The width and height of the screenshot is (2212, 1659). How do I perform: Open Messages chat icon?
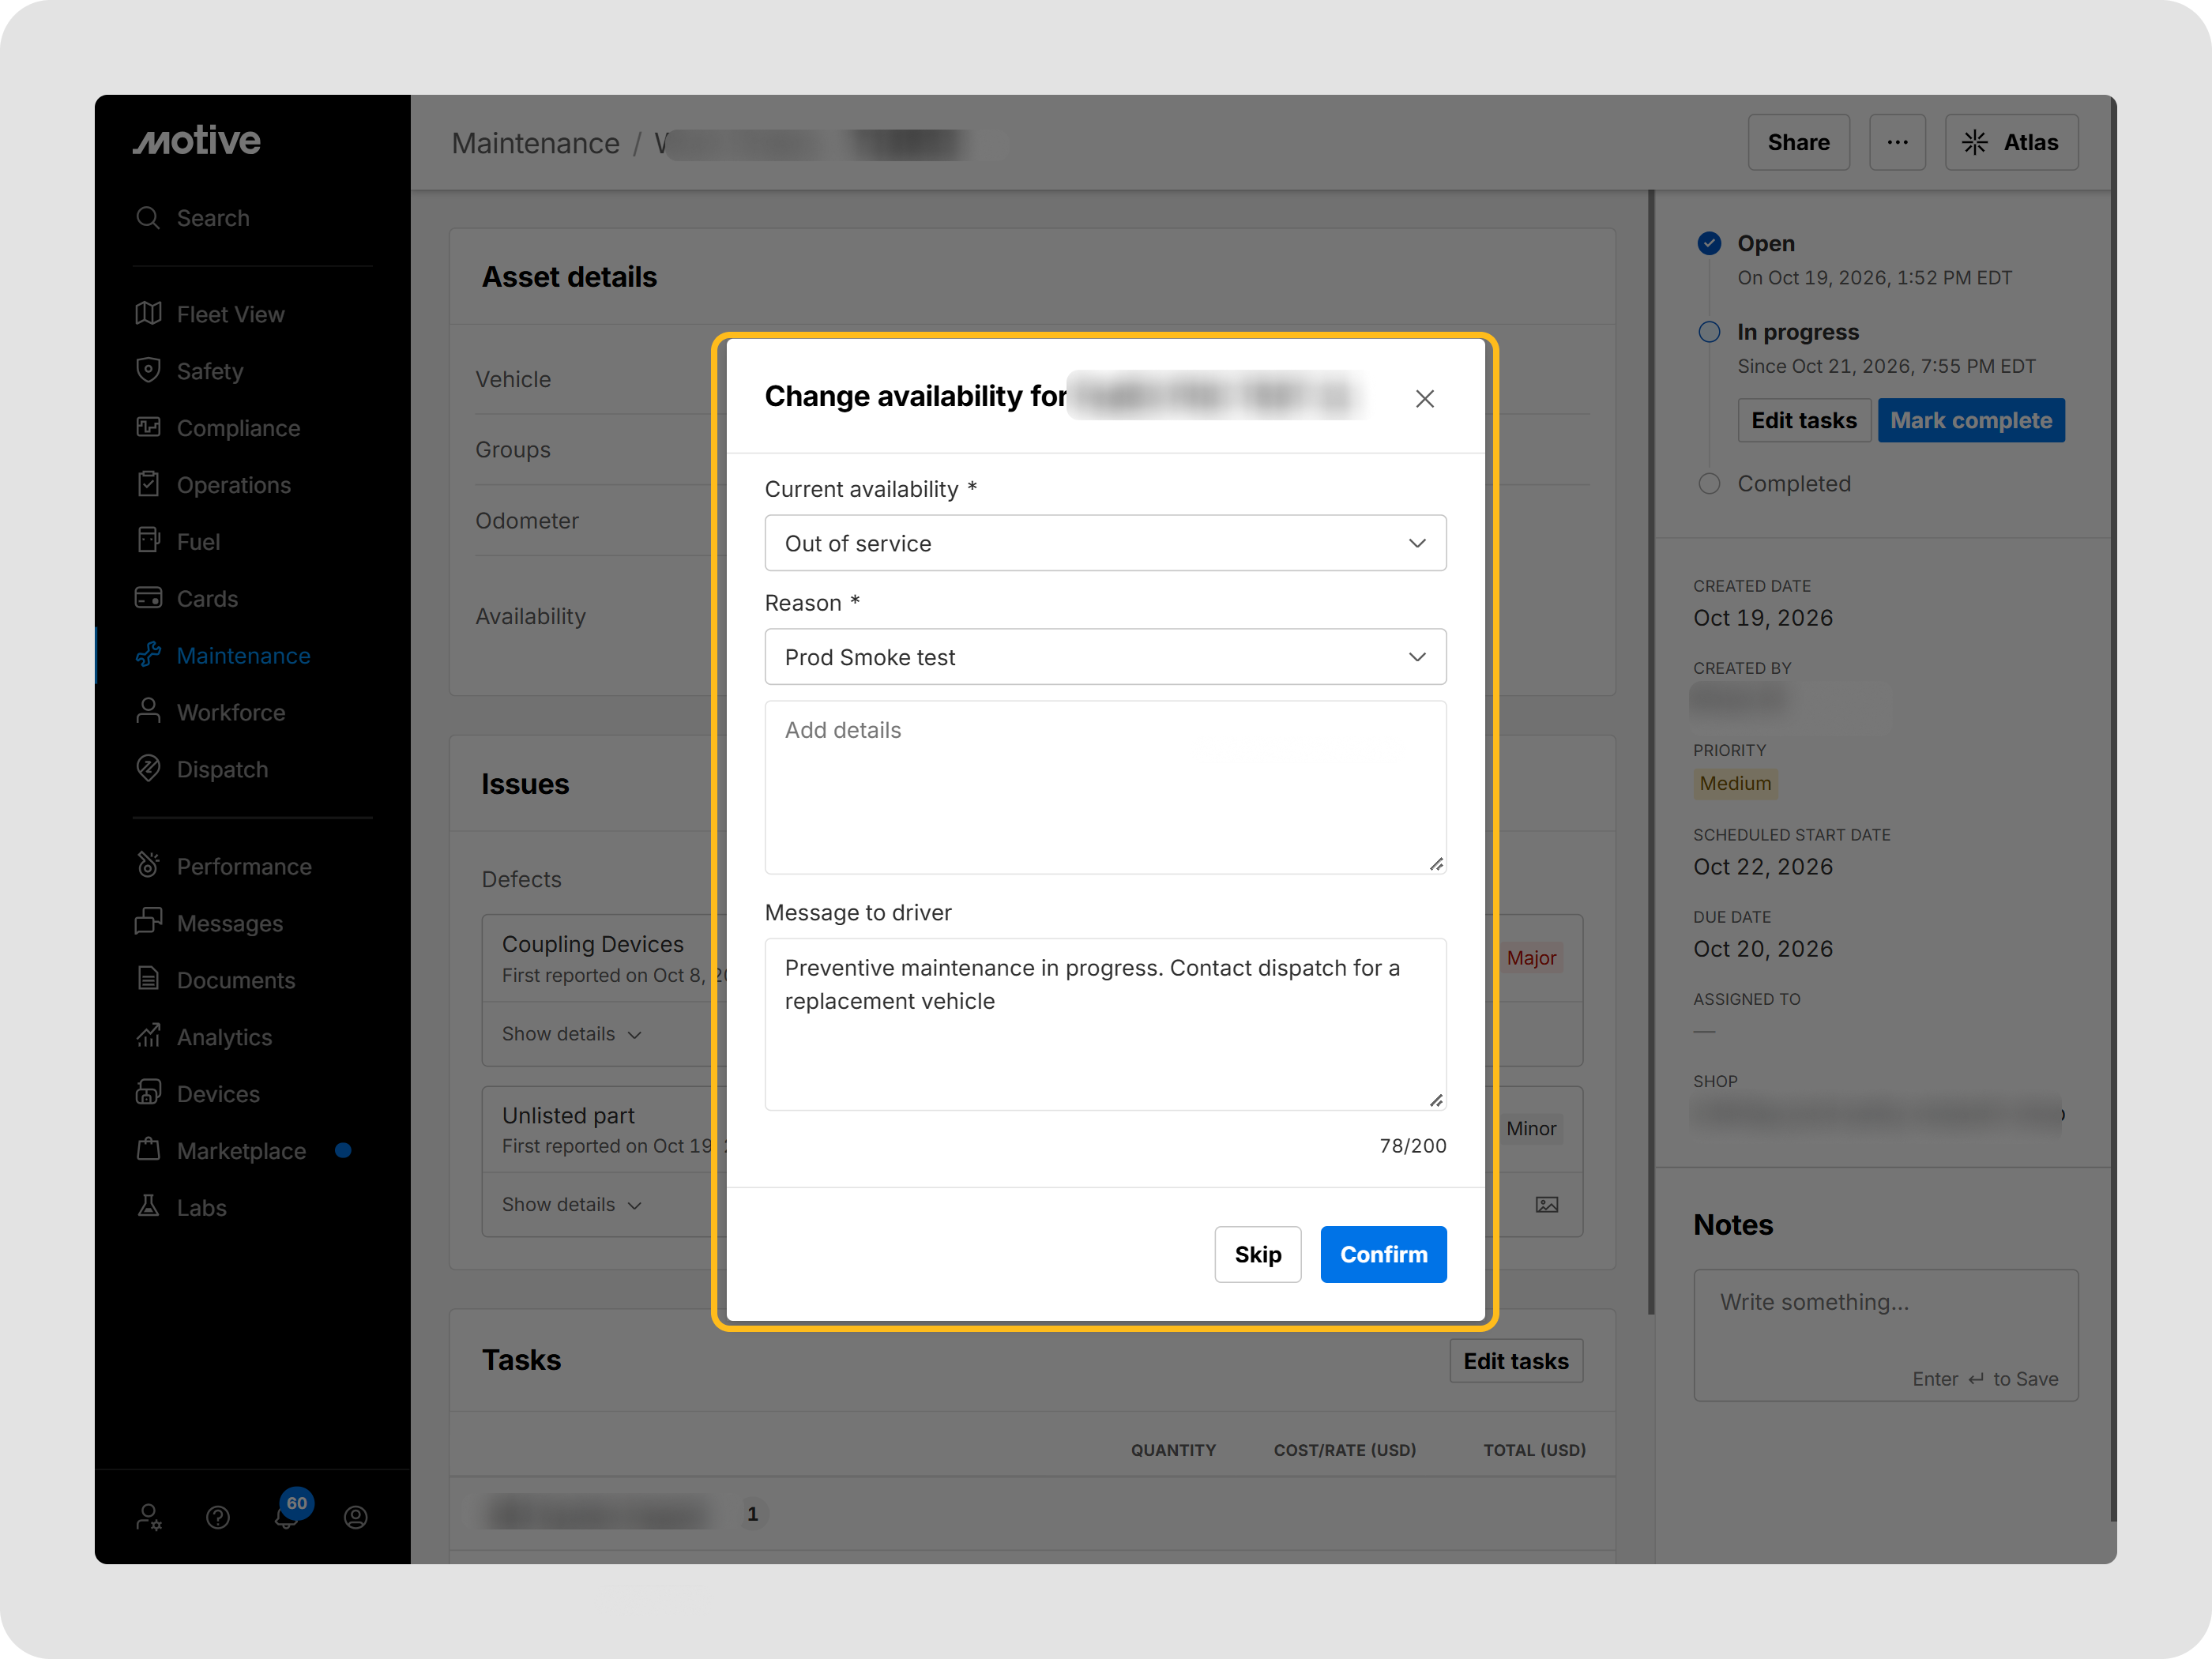(148, 922)
